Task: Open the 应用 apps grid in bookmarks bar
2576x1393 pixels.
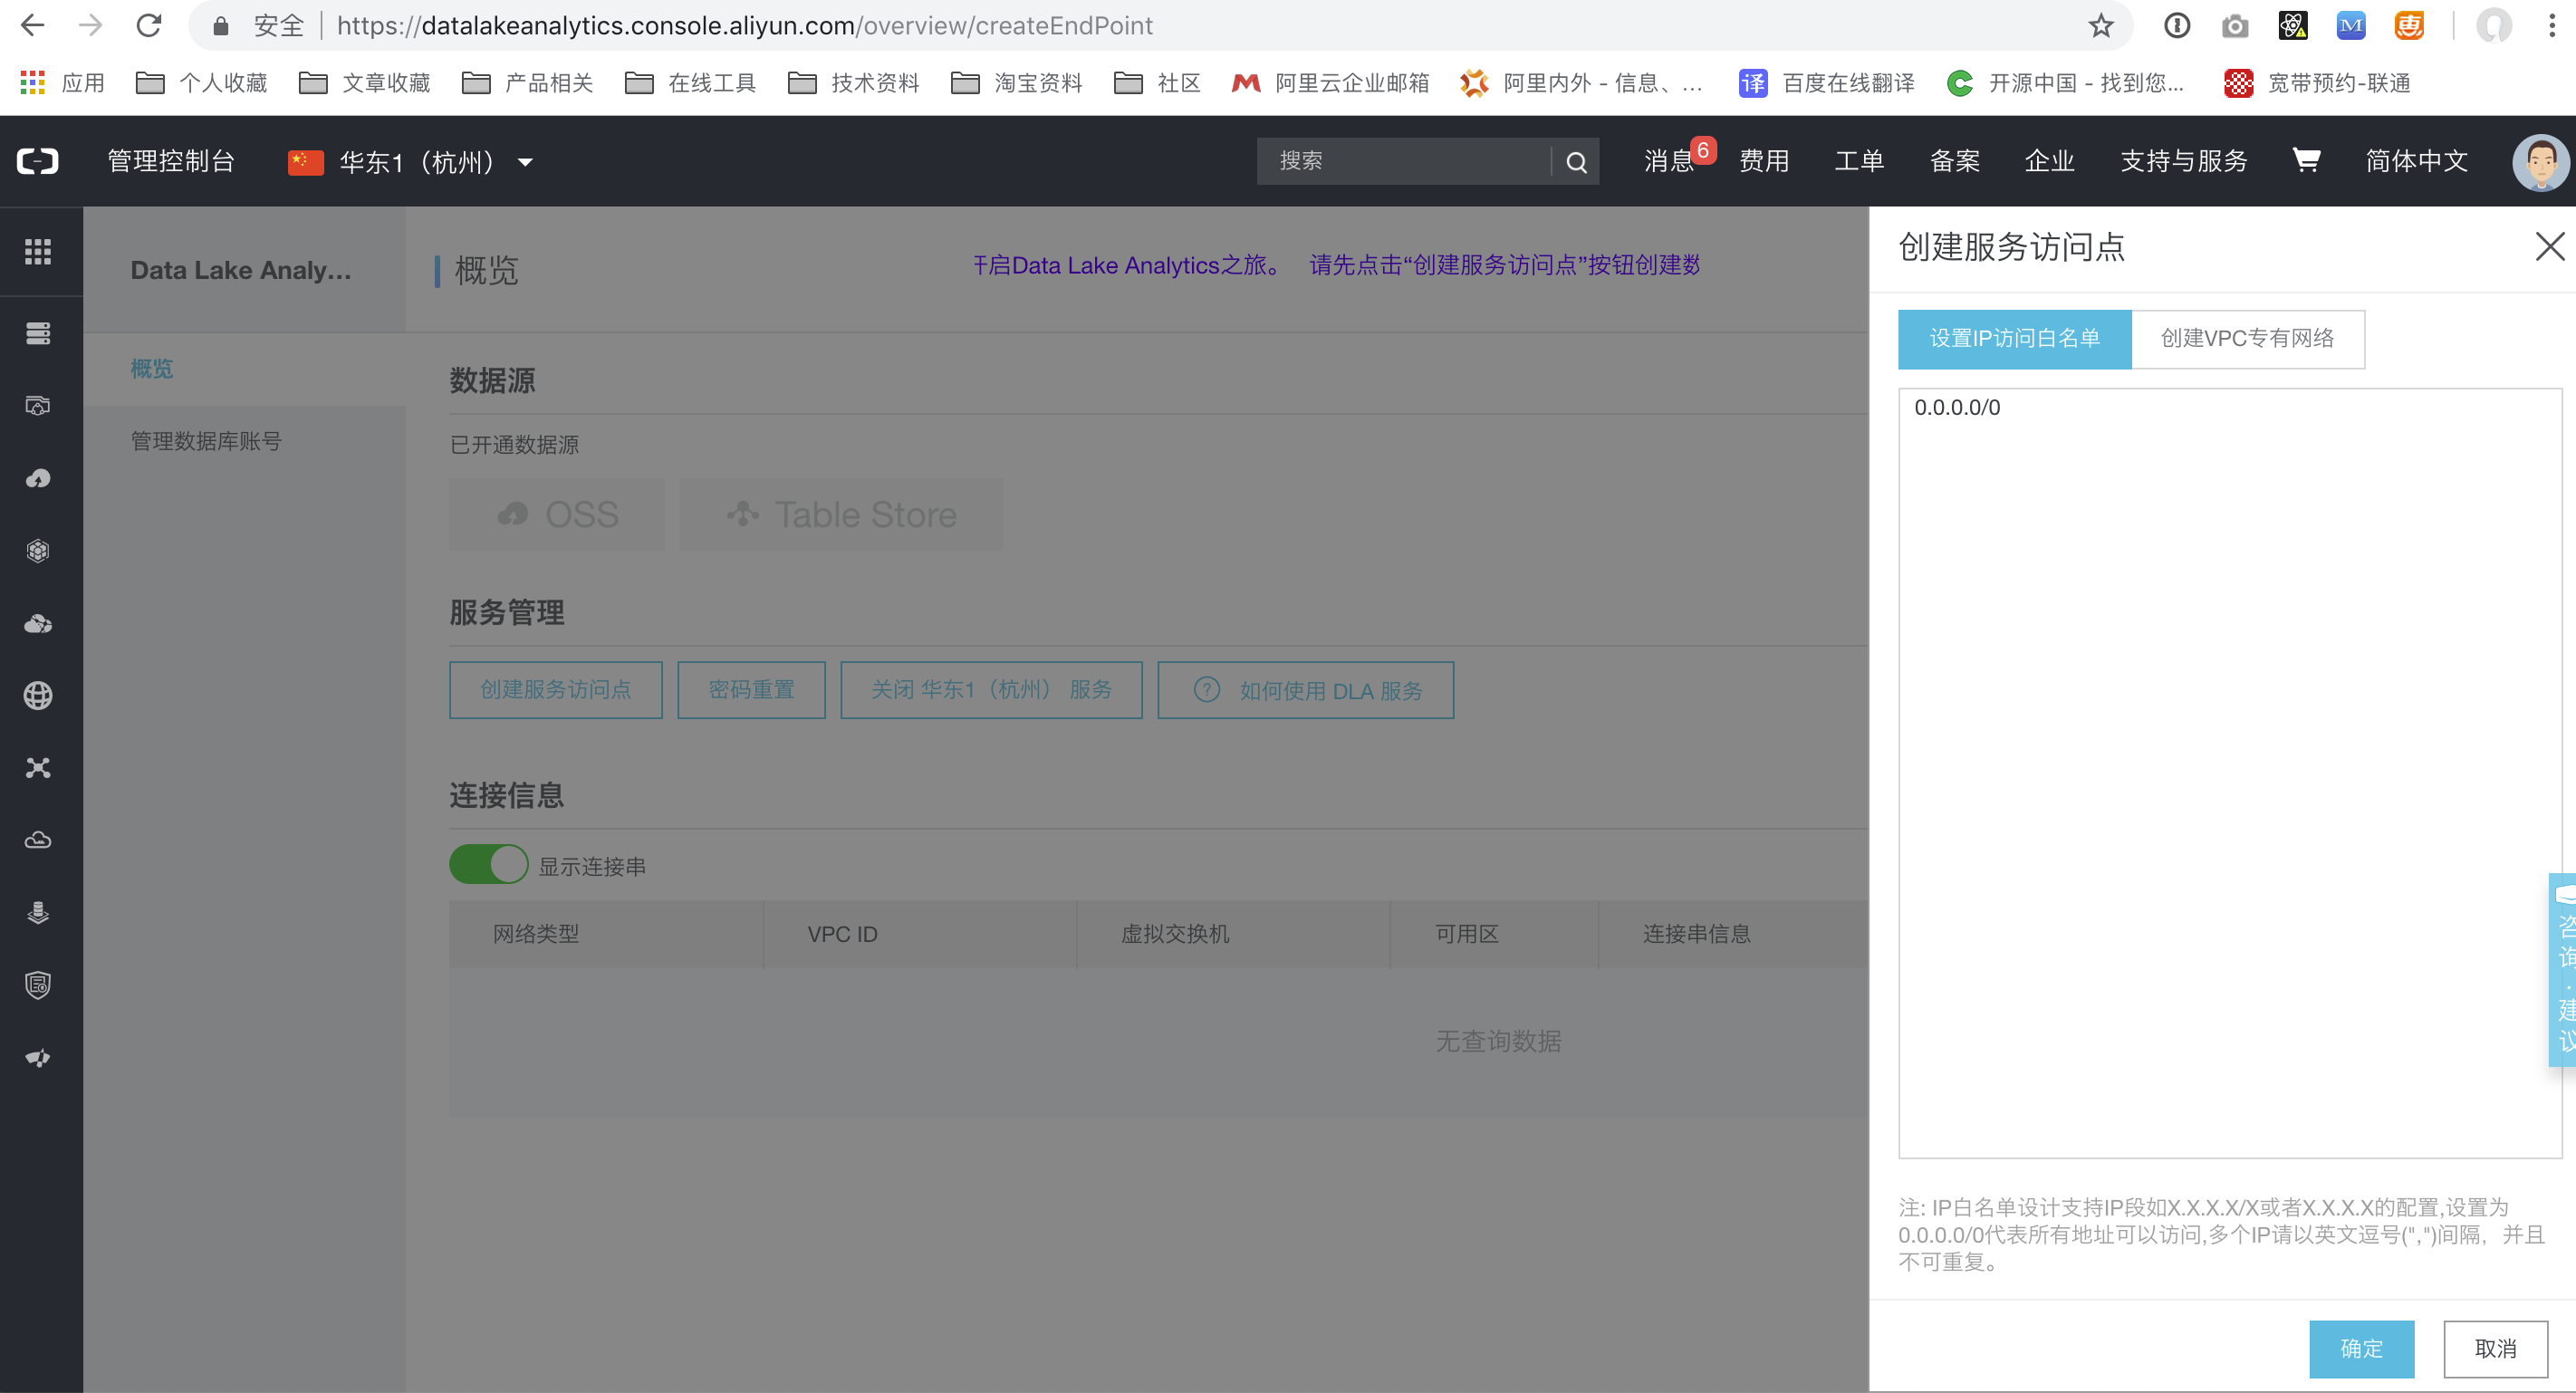Action: pos(62,83)
